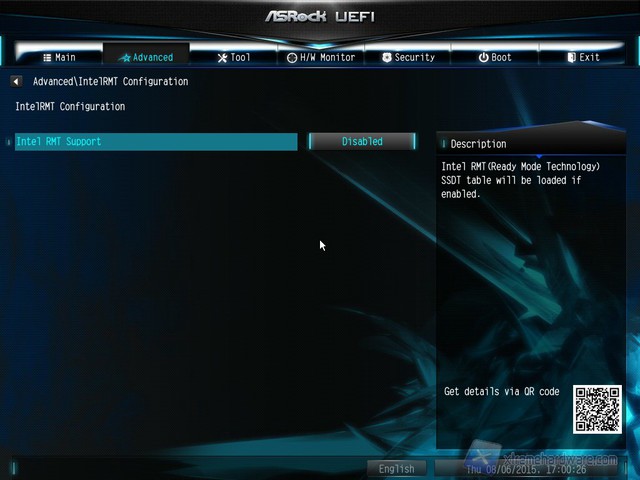Click the Advanced\IntelRMT Configuration breadcrumb
The width and height of the screenshot is (640, 480).
pos(110,82)
